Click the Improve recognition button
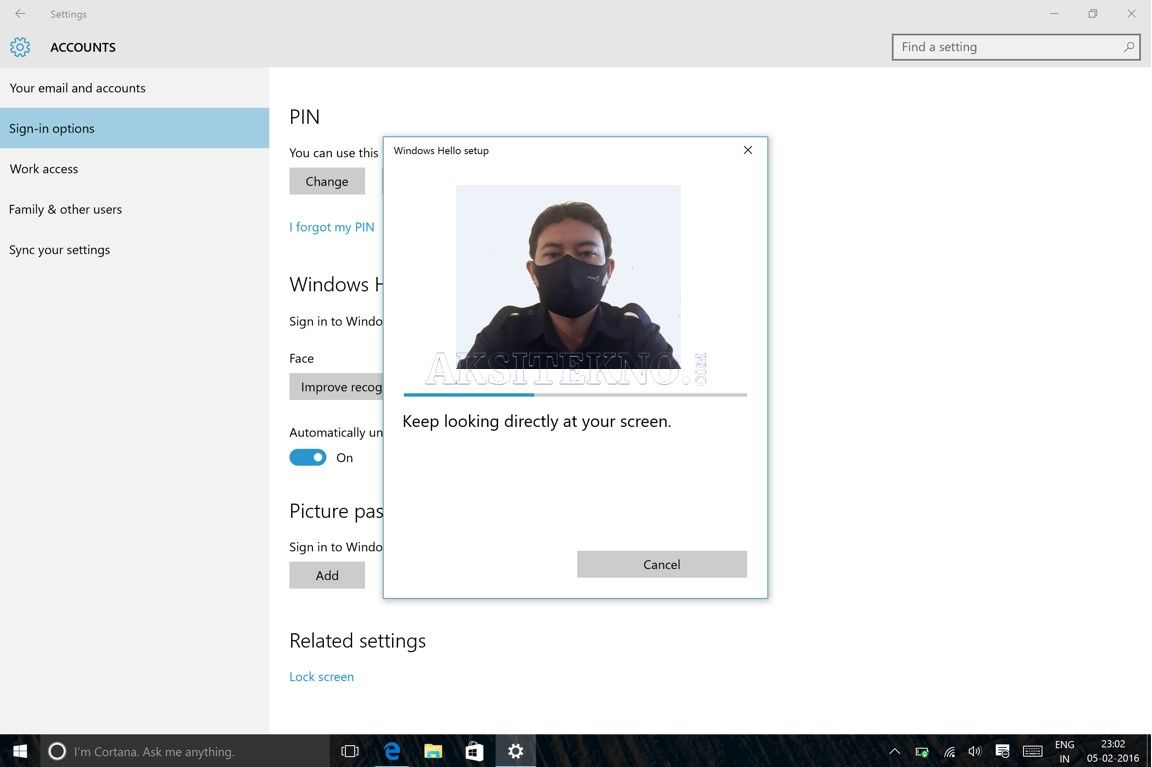1152x767 pixels. (336, 386)
